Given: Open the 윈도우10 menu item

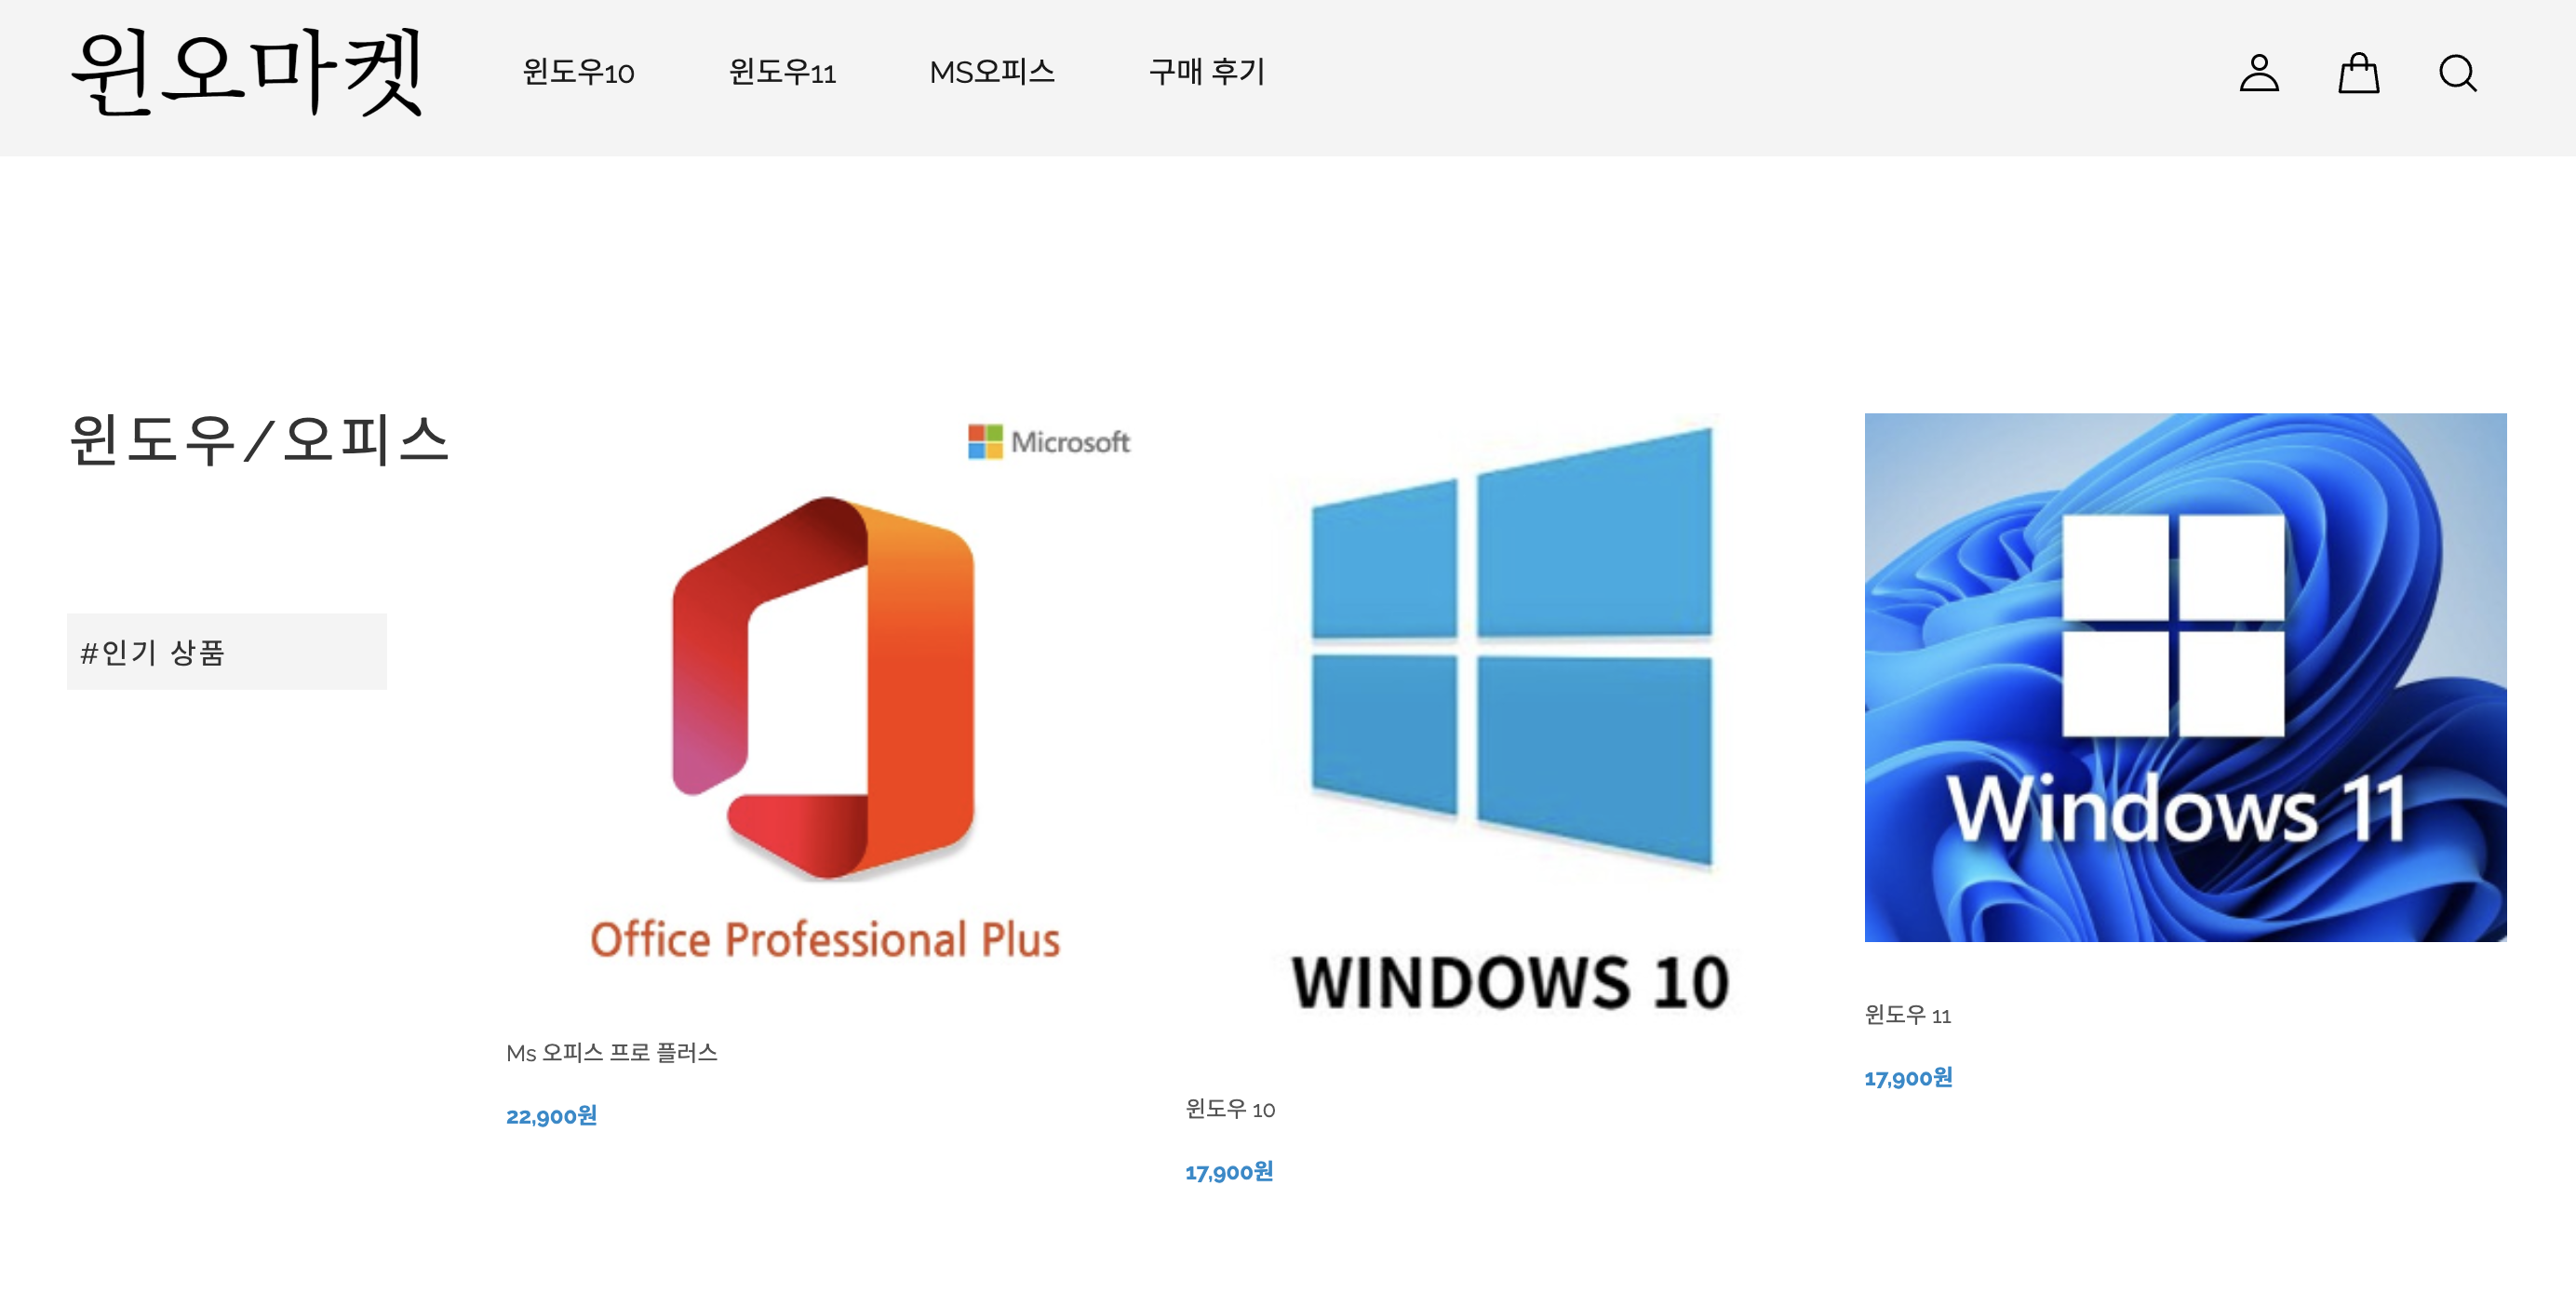Looking at the screenshot, I should click(578, 72).
